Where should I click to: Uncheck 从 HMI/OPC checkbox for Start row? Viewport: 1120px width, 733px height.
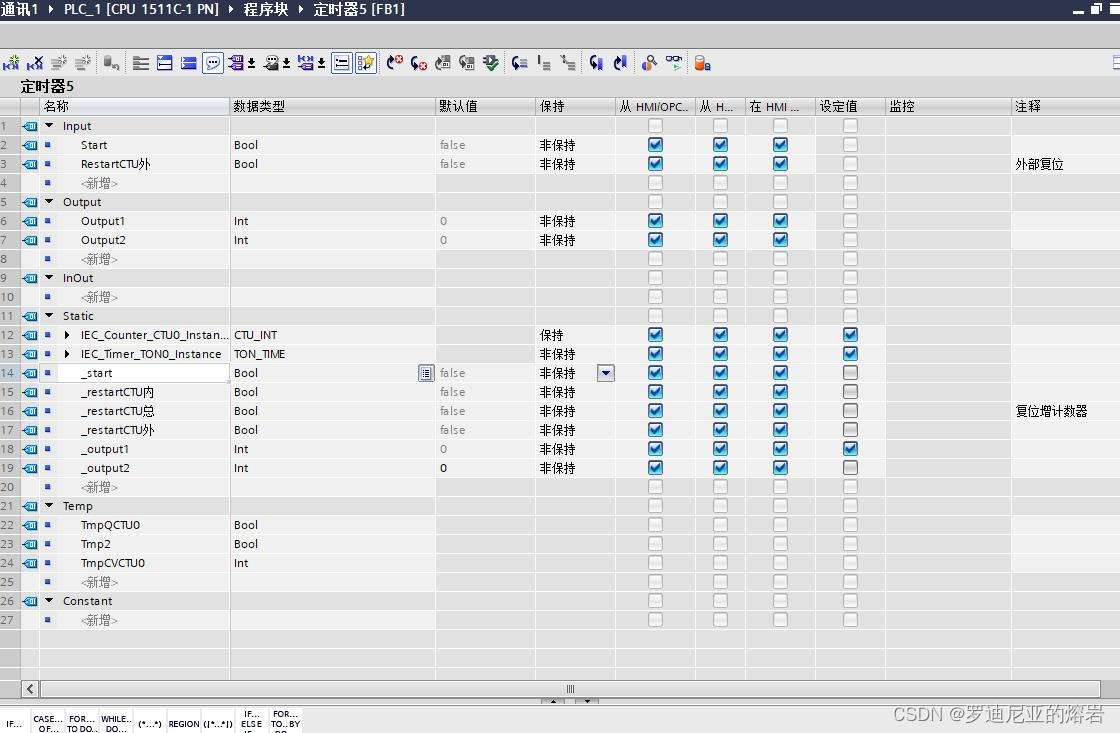pyautogui.click(x=655, y=144)
